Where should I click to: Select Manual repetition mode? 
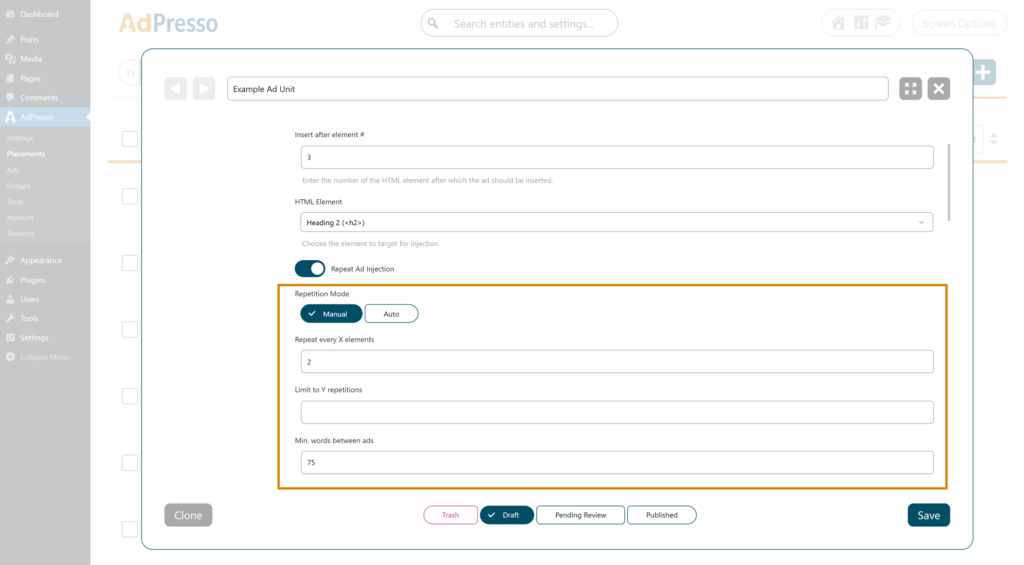pos(331,314)
